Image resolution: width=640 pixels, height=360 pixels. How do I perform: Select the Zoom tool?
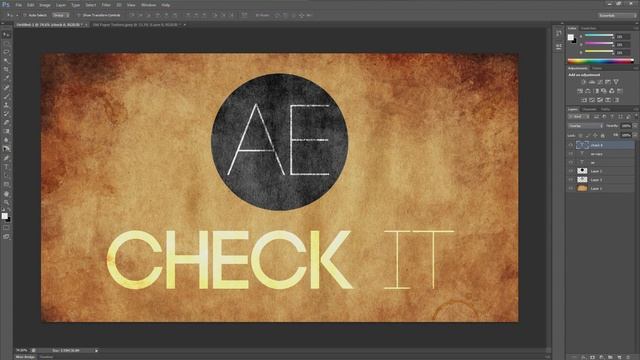[x=6, y=202]
